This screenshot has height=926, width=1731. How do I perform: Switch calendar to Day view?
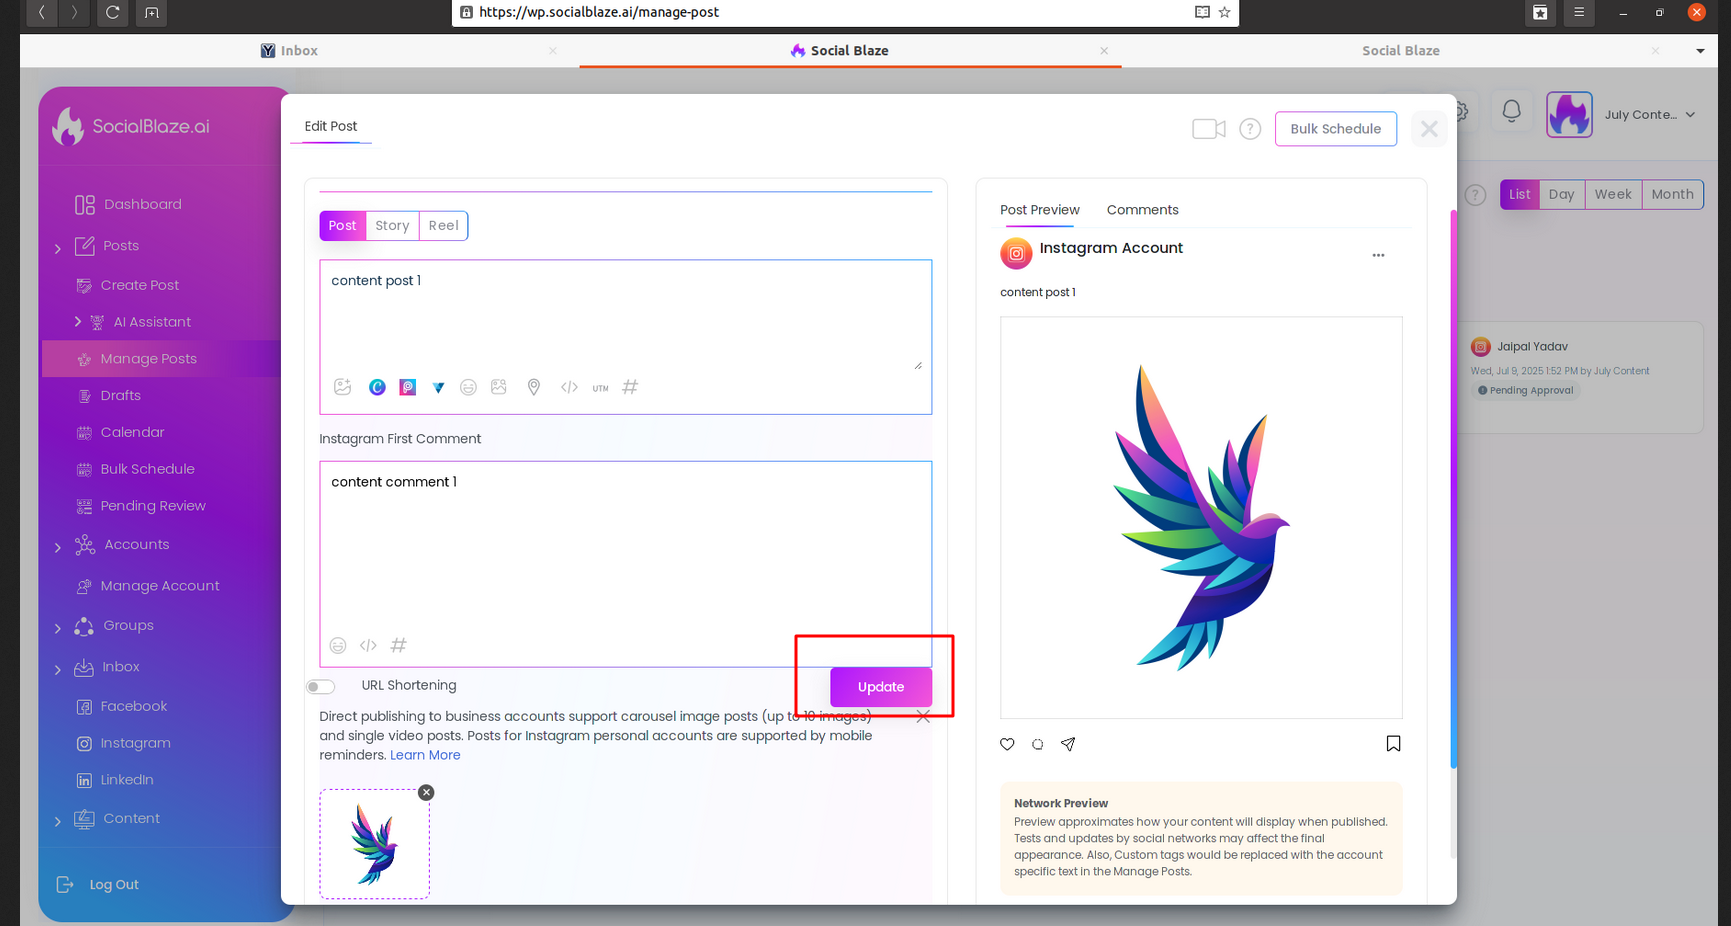click(1561, 194)
